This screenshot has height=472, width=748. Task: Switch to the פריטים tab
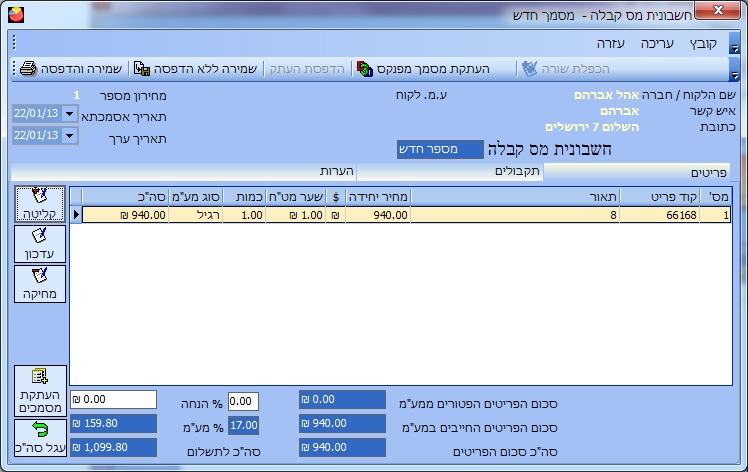pos(637,172)
